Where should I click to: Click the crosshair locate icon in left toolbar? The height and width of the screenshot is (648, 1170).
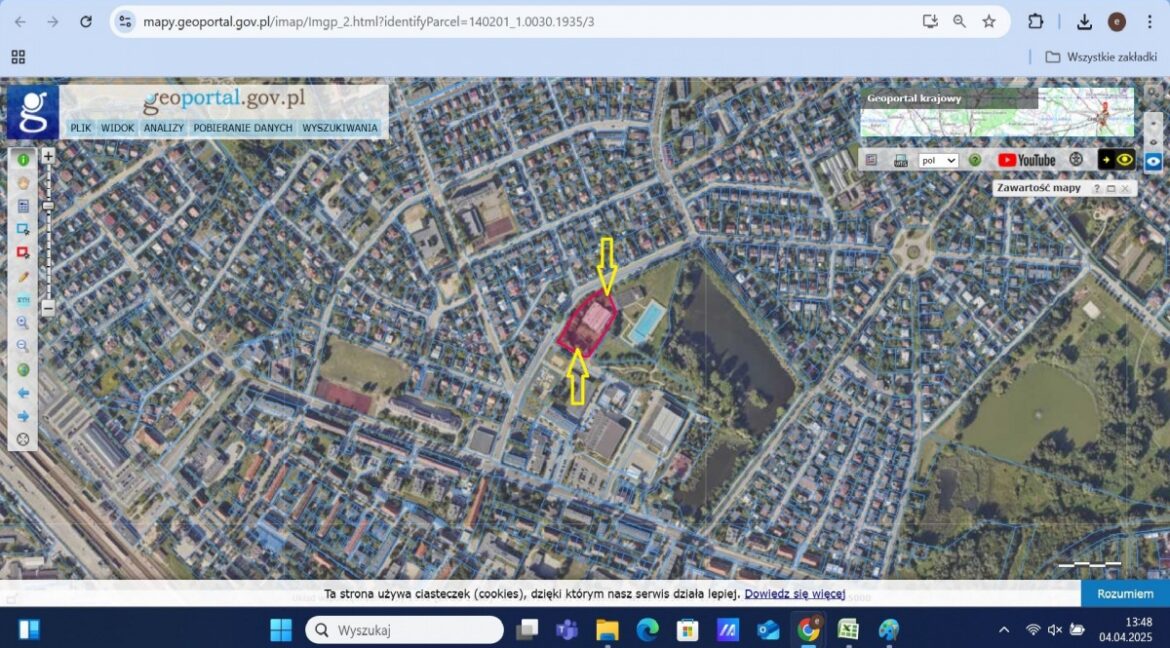23,440
